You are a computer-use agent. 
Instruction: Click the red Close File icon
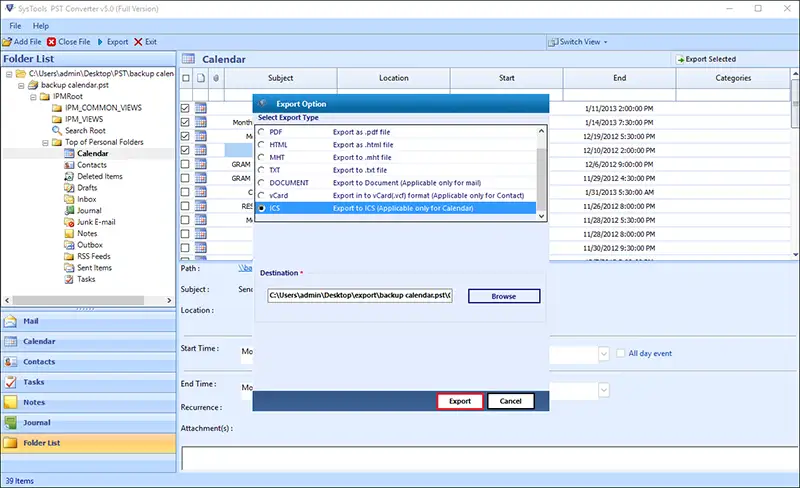click(52, 42)
